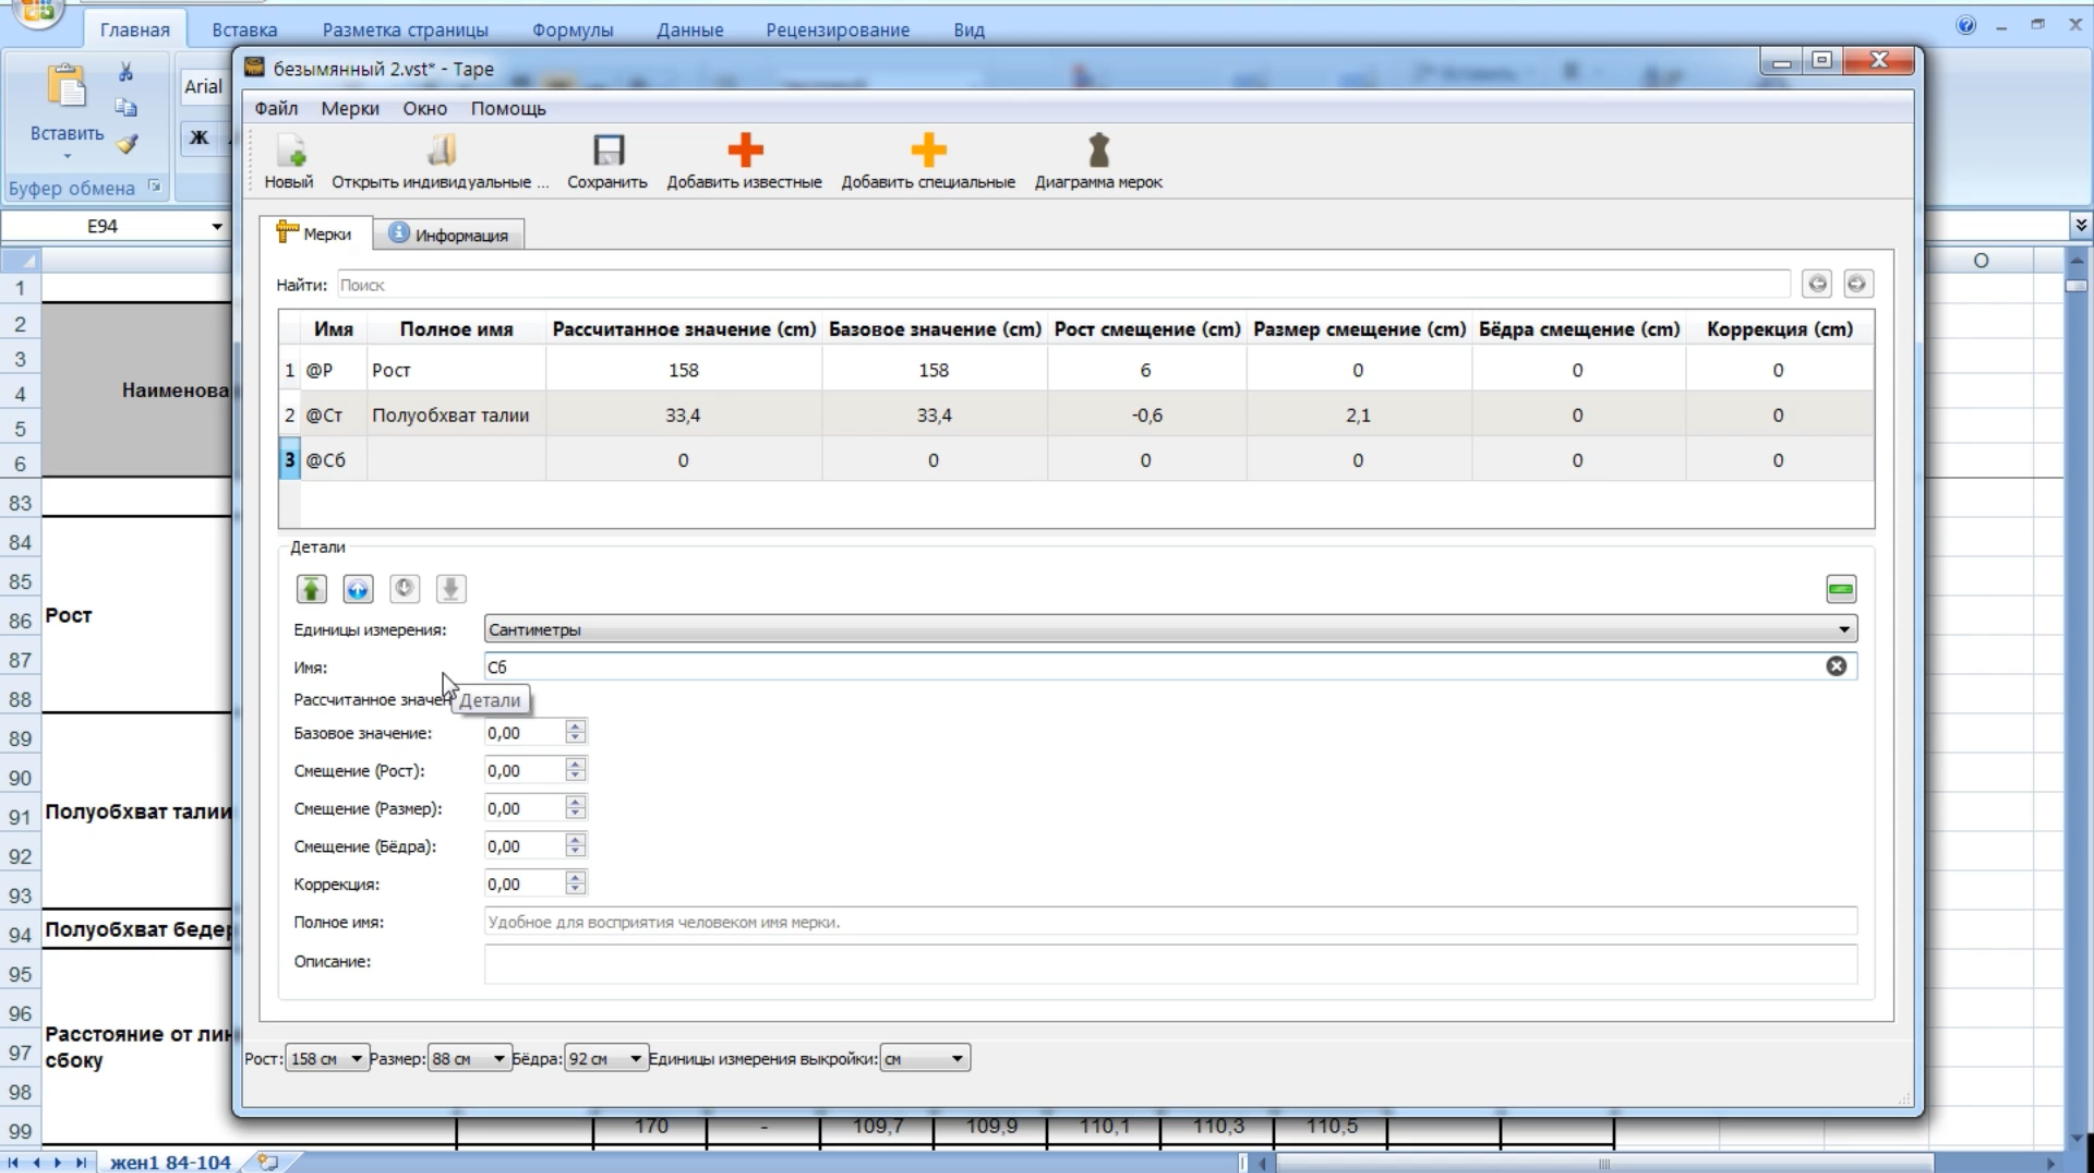Select the Полуобхват талии row in table

[1076, 415]
